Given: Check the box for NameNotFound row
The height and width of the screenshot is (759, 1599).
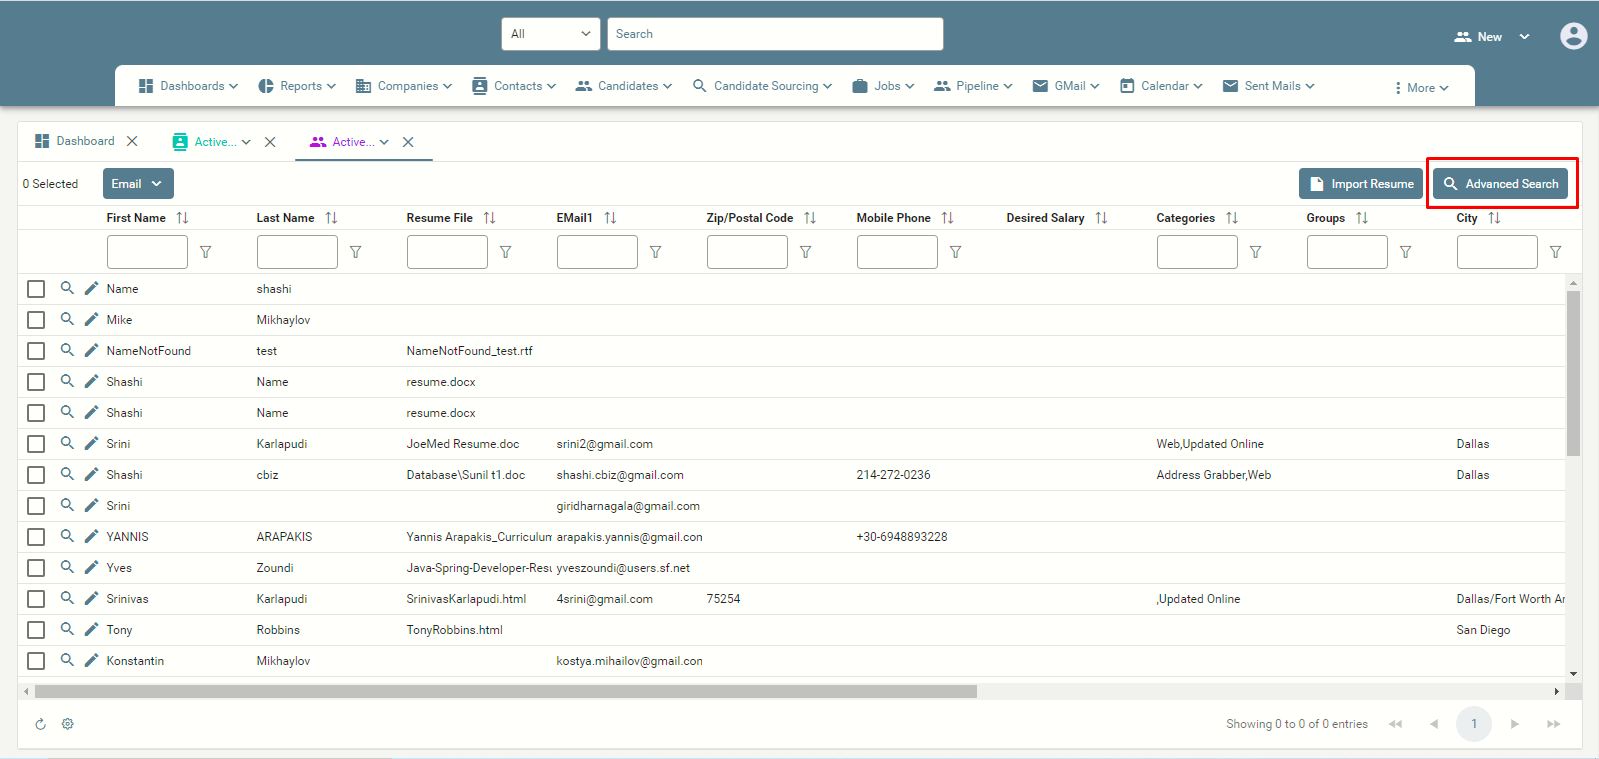Looking at the screenshot, I should 36,351.
